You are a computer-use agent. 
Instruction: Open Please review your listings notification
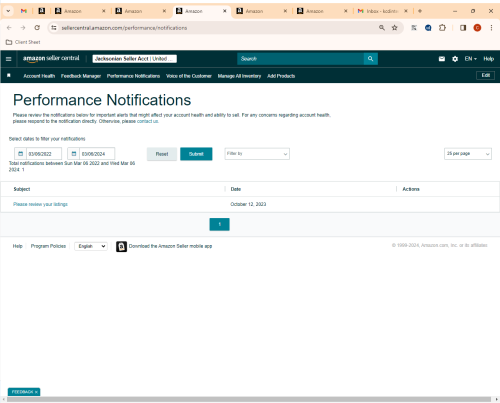coord(40,204)
